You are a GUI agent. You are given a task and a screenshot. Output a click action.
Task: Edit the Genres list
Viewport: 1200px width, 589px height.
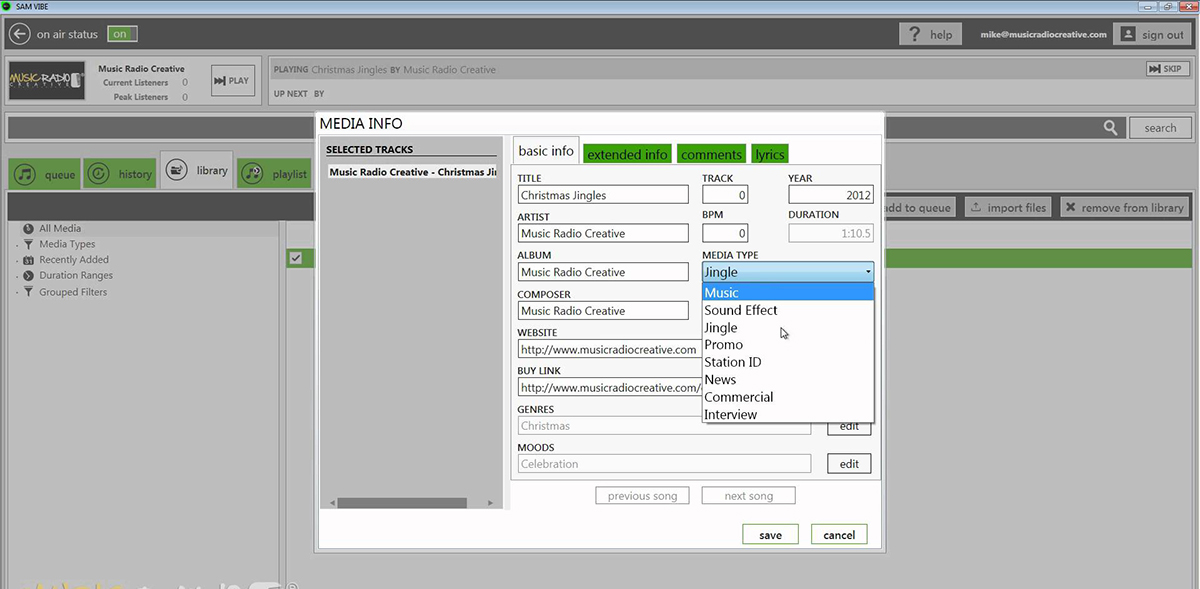coord(849,427)
